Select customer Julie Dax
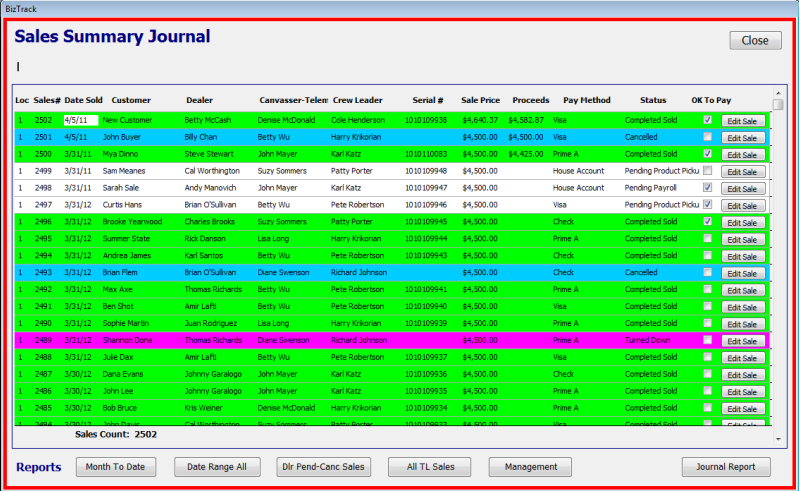The height and width of the screenshot is (491, 800). pos(118,357)
